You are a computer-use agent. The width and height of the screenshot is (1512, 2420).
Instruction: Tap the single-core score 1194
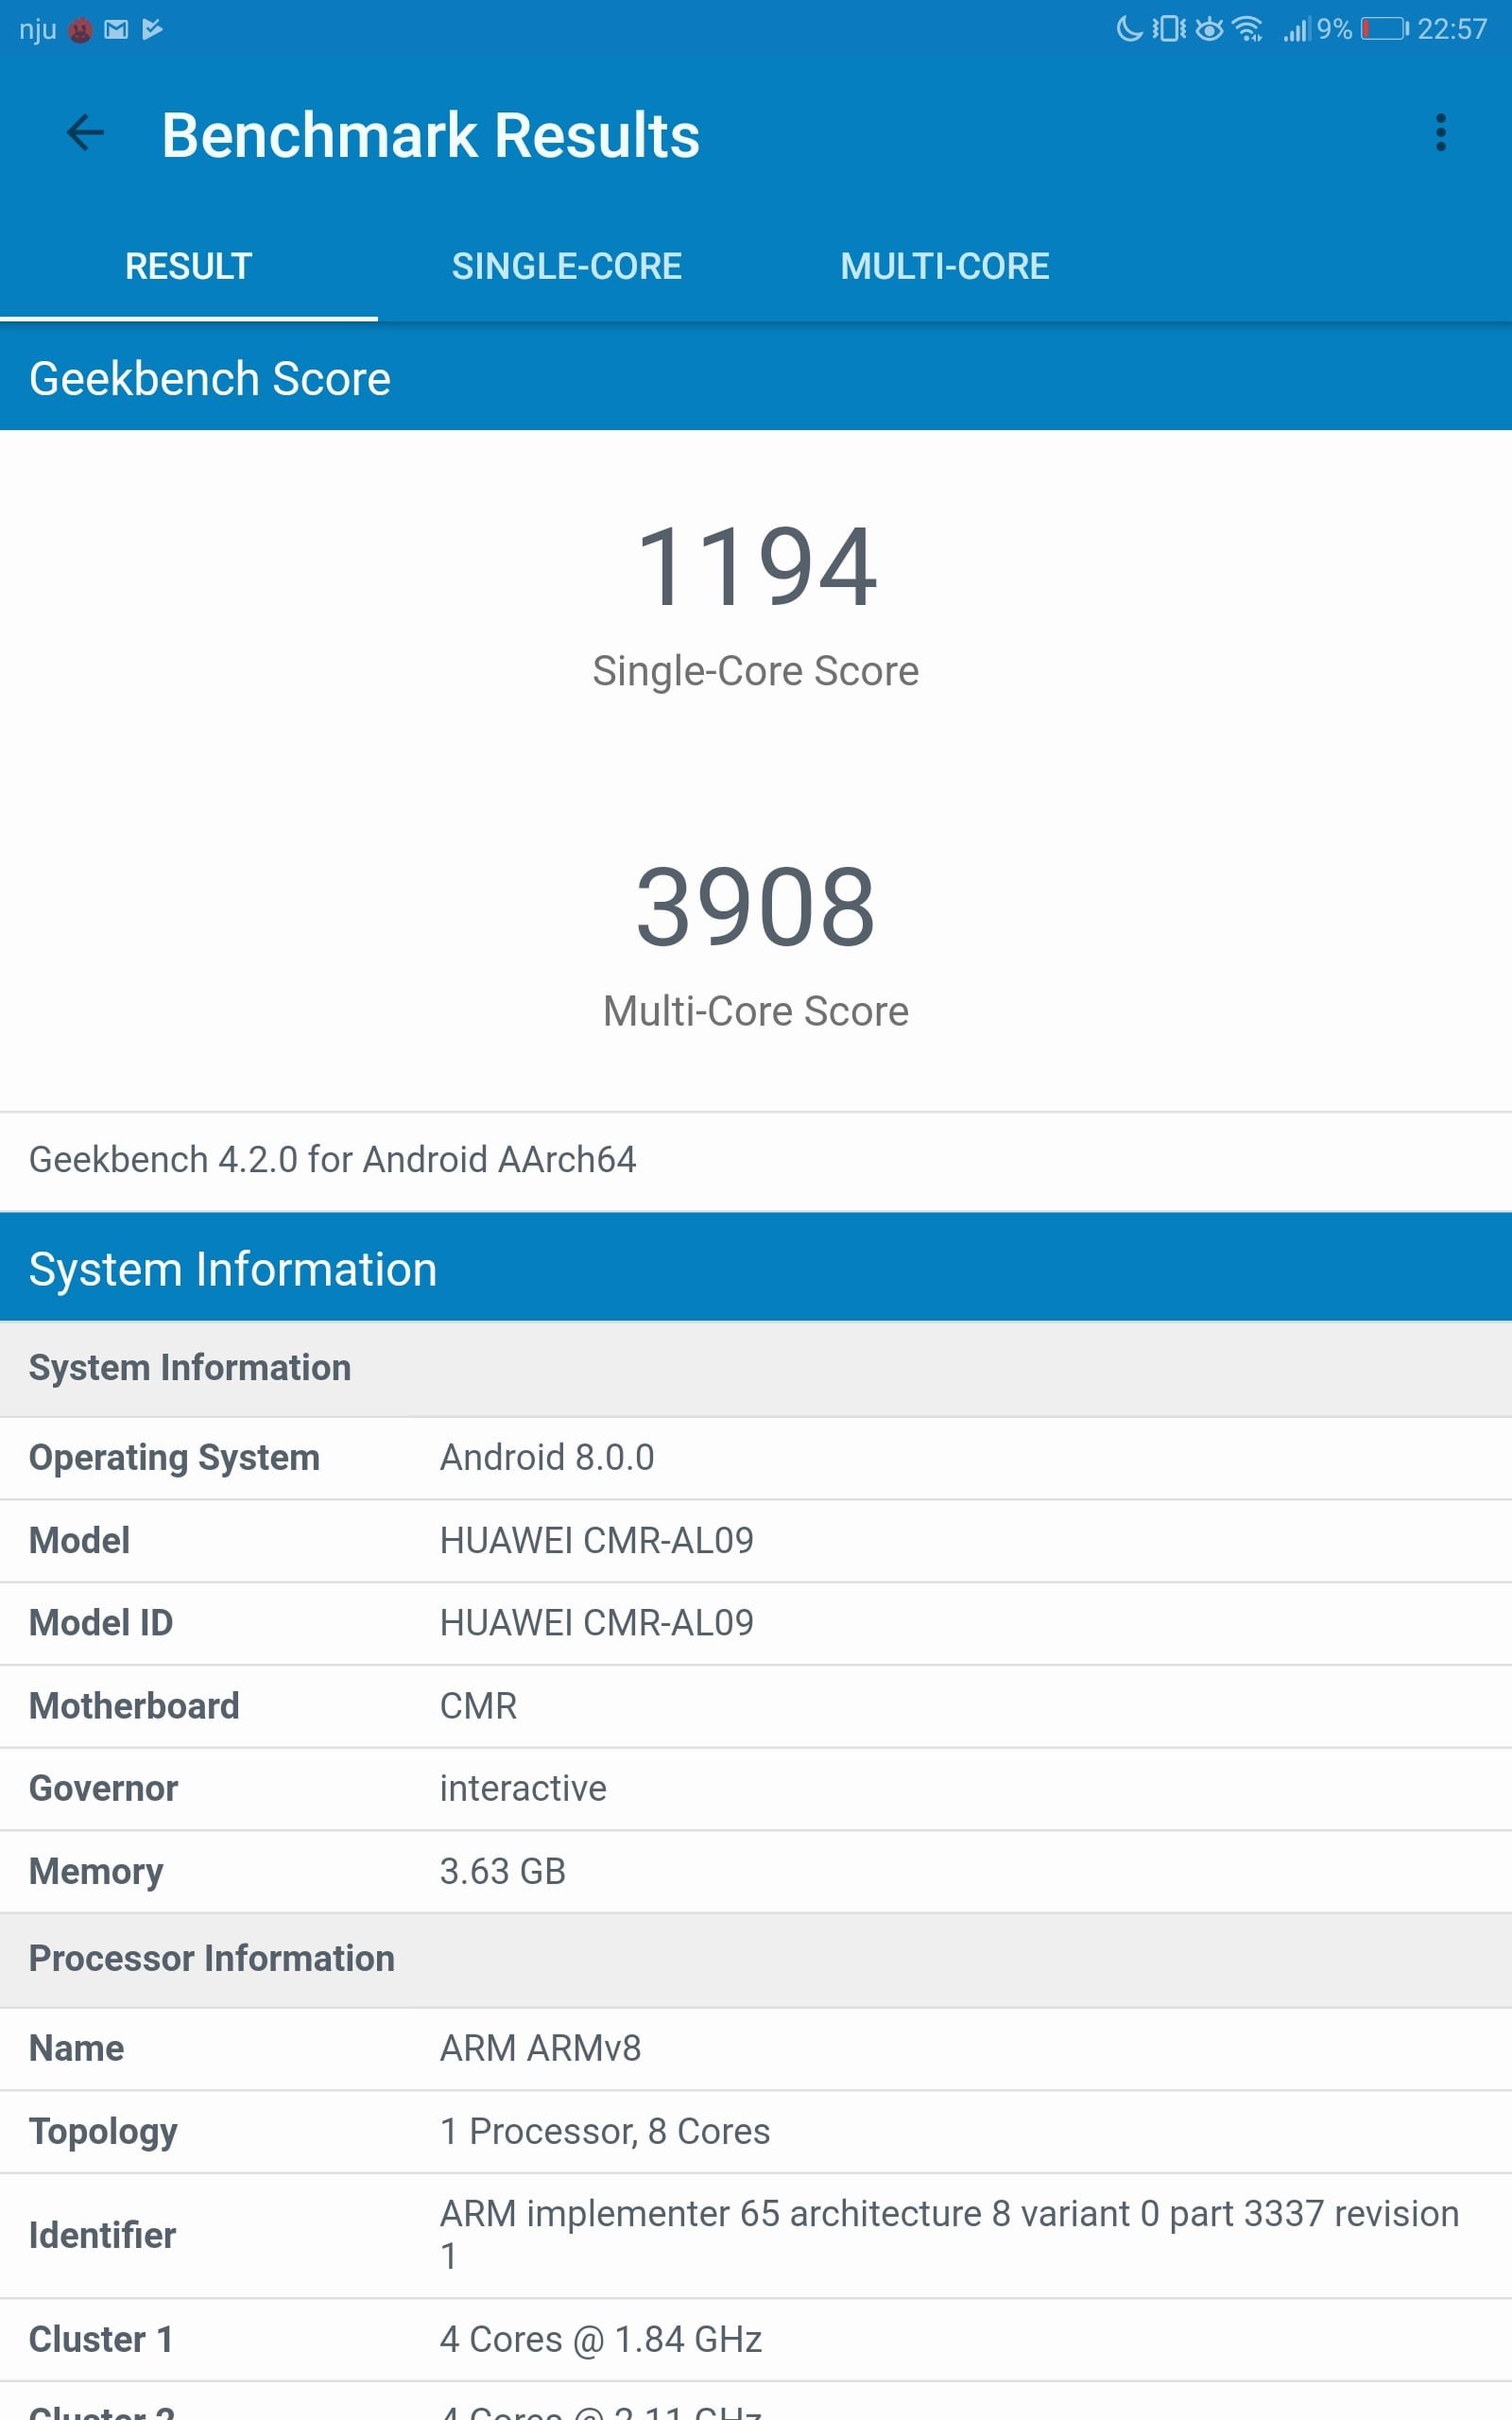point(756,567)
